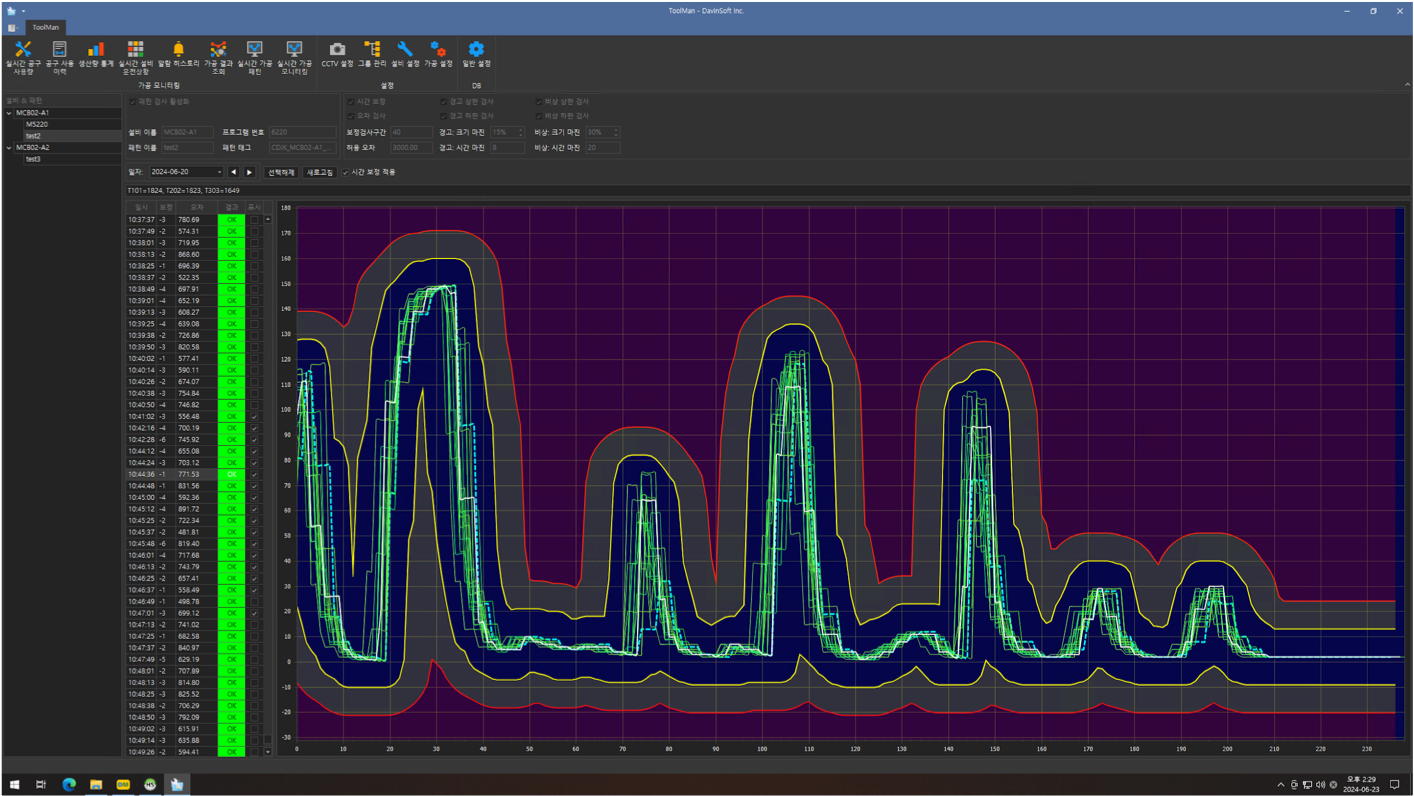The image size is (1414, 796).
Task: Open the 가공 결과 조회 icon
Action: (x=218, y=57)
